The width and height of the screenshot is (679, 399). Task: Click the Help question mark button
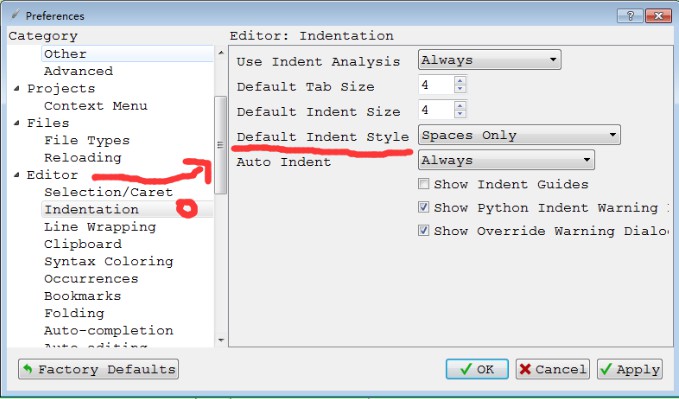tap(630, 16)
